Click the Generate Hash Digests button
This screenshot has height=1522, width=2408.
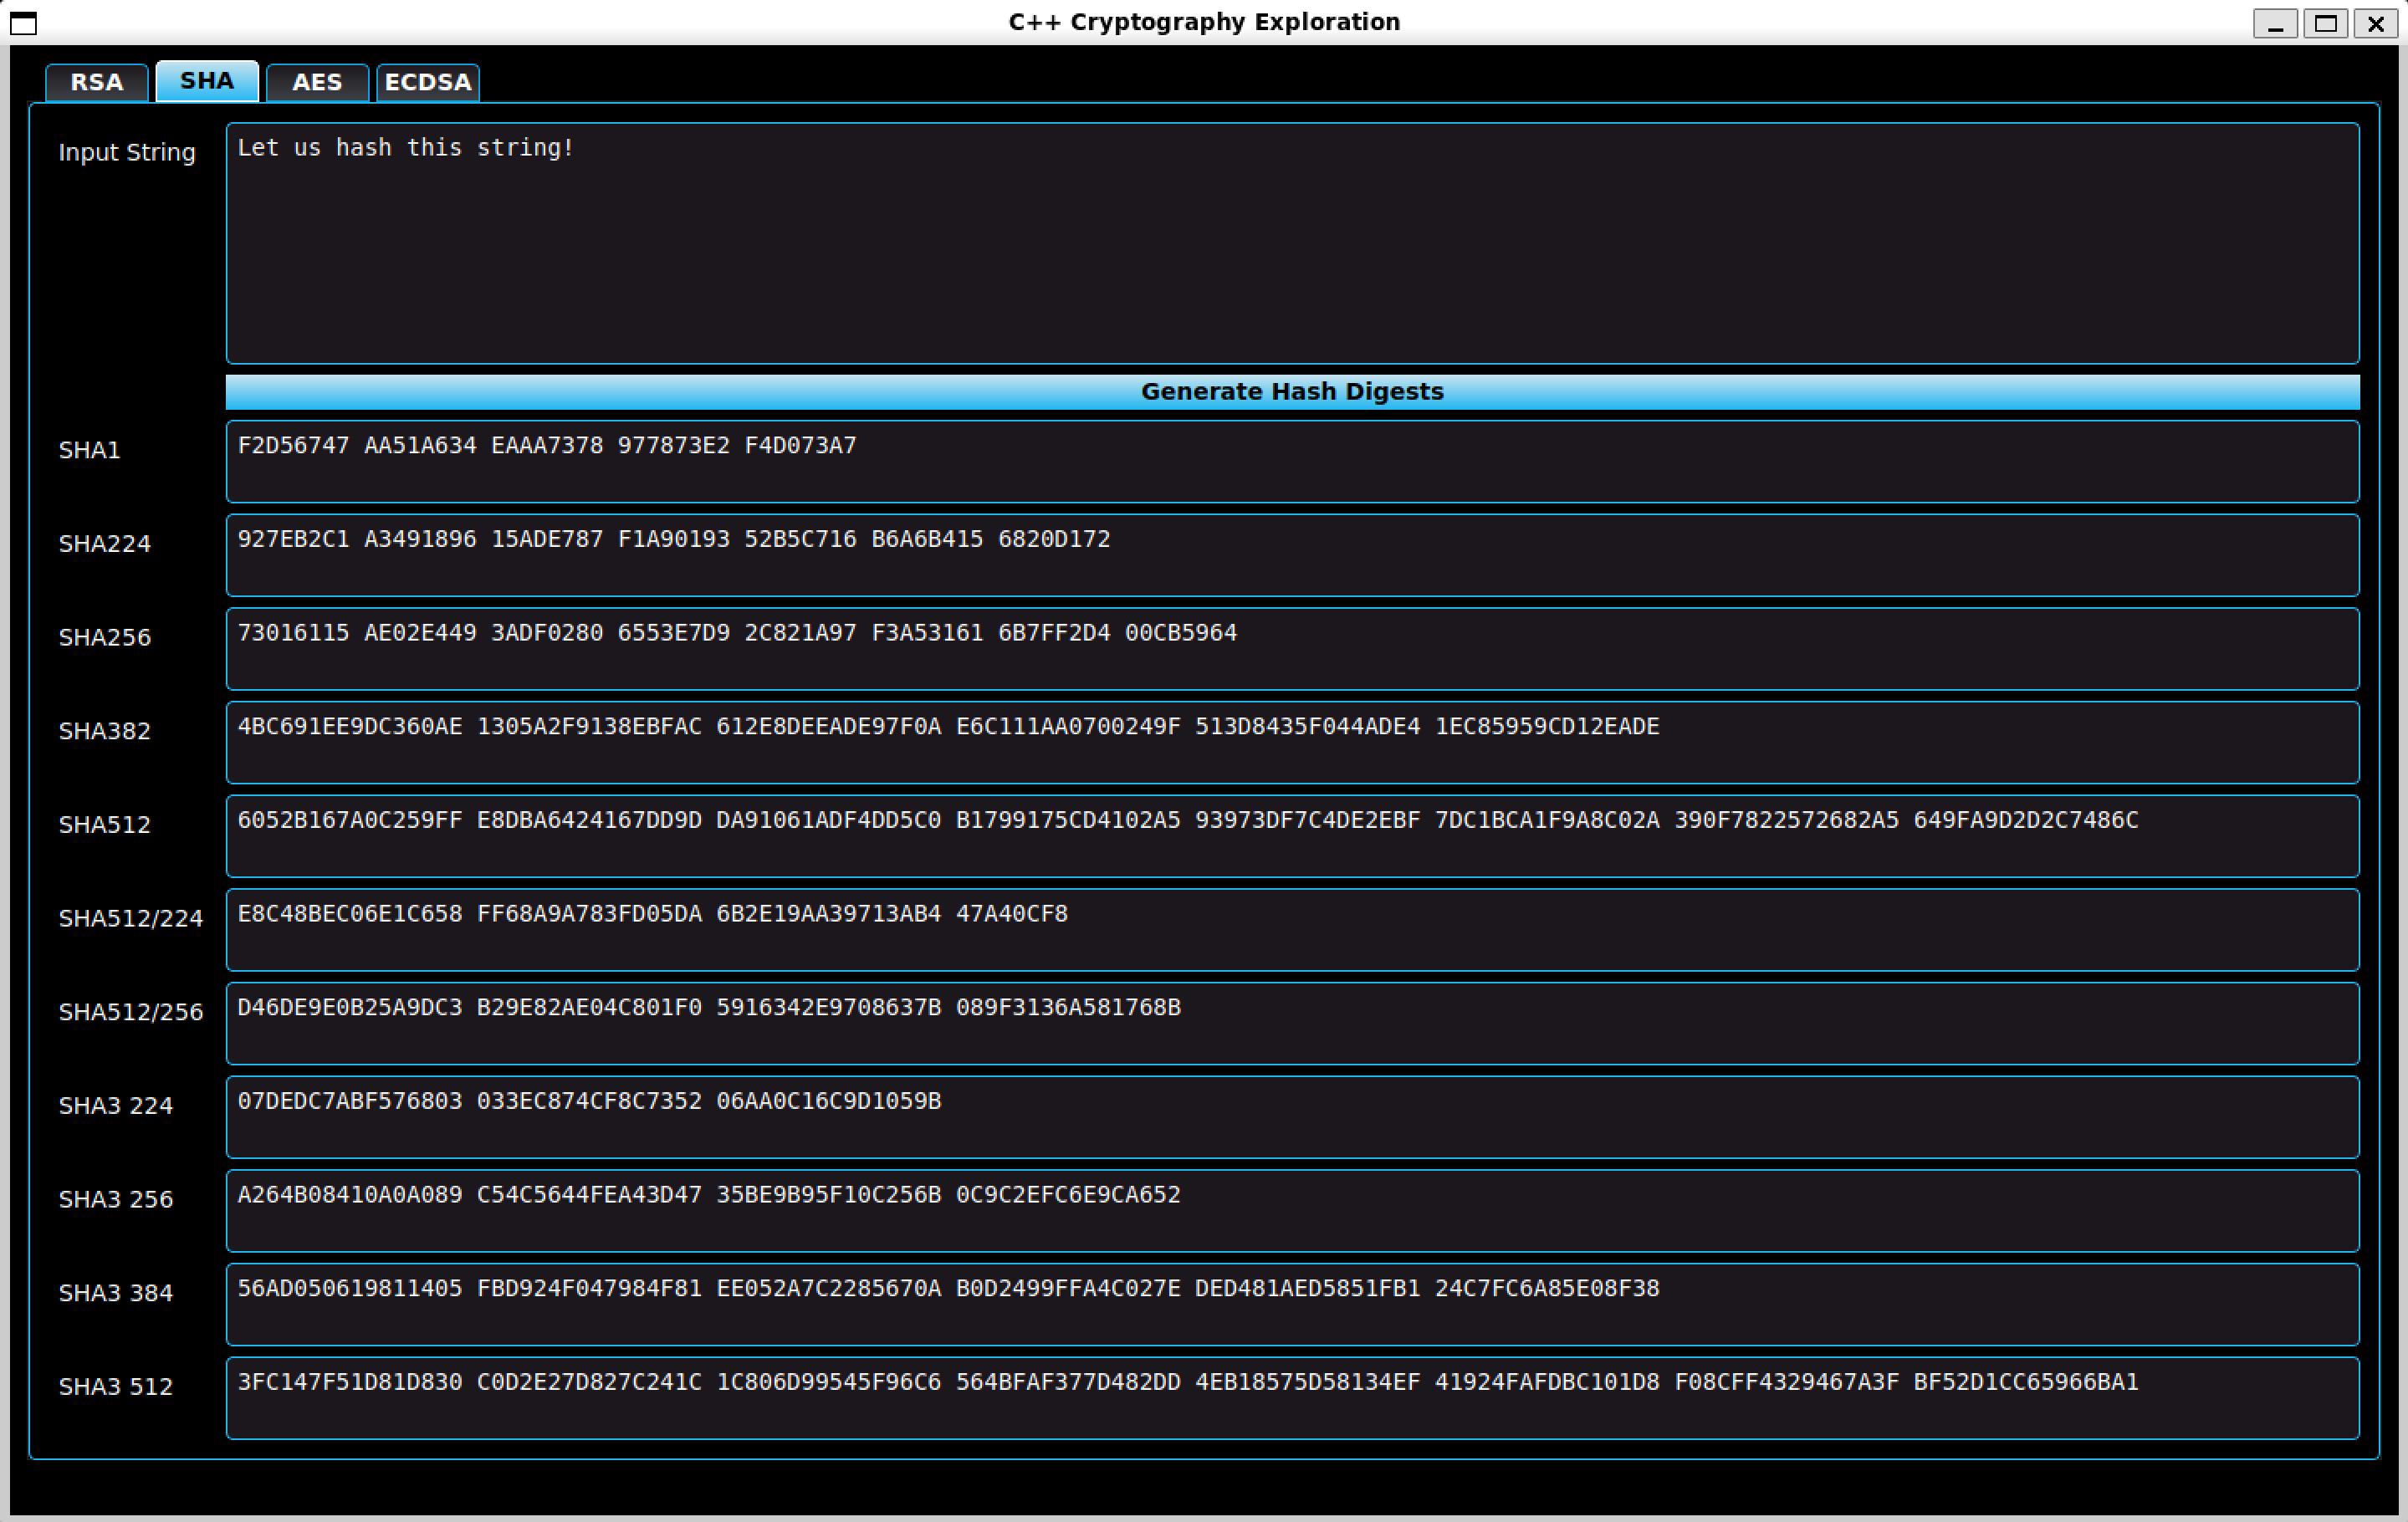[x=1292, y=391]
